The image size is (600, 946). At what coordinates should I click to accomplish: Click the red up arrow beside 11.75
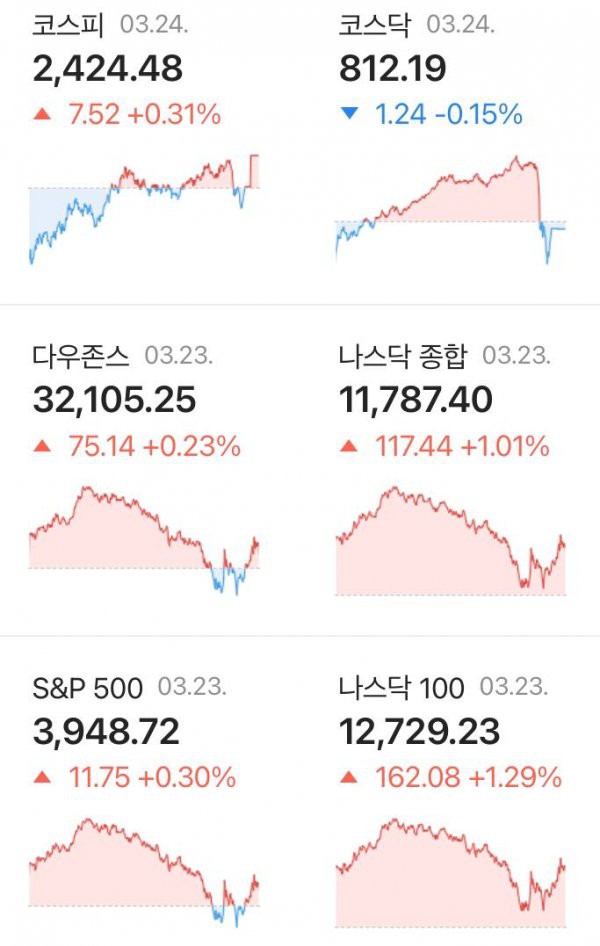point(42,777)
